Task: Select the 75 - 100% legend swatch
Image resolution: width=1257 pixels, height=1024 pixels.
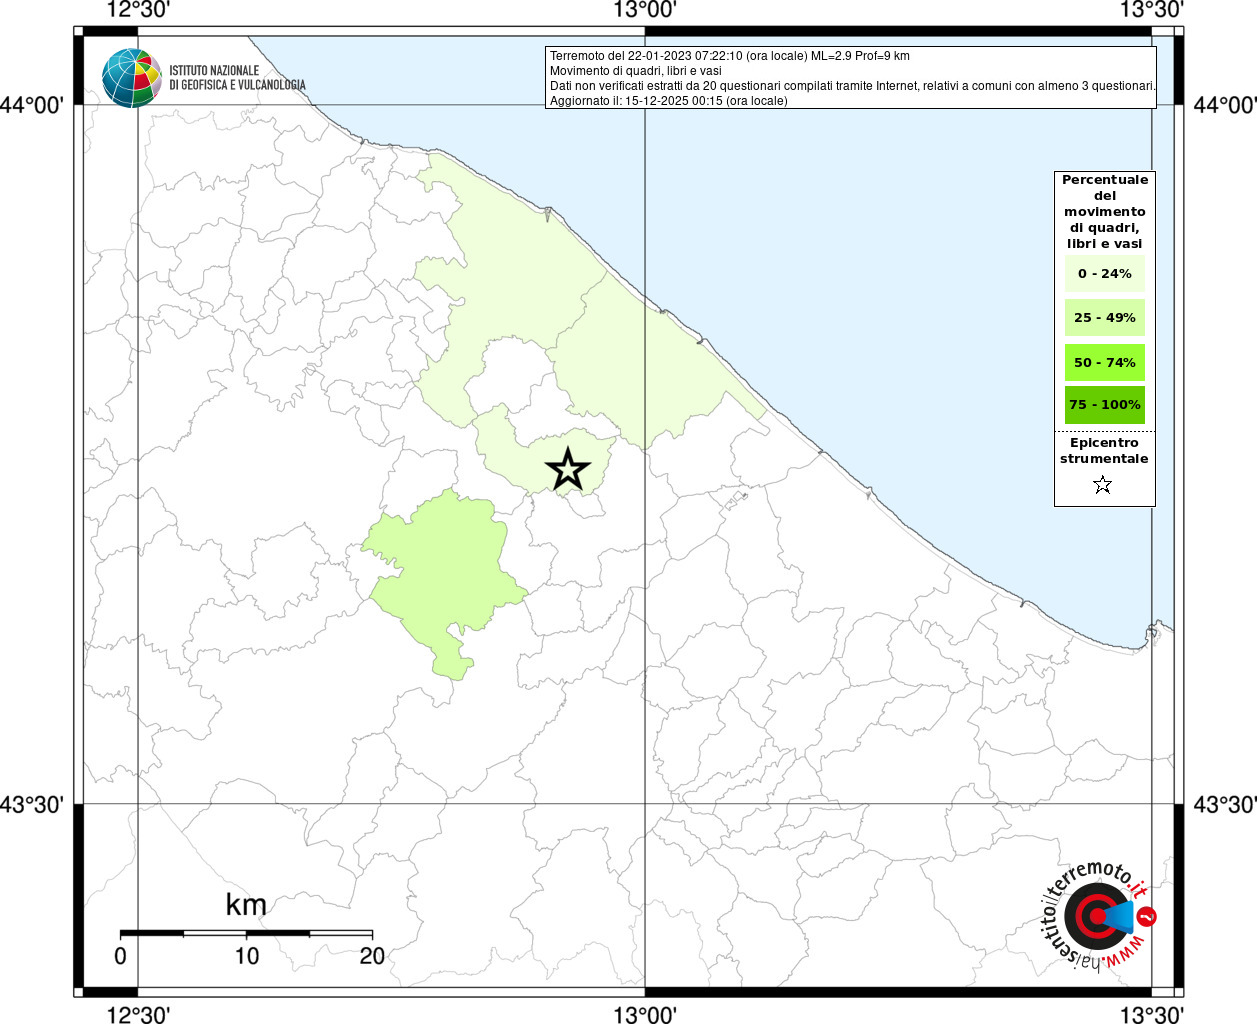Action: pos(1104,404)
